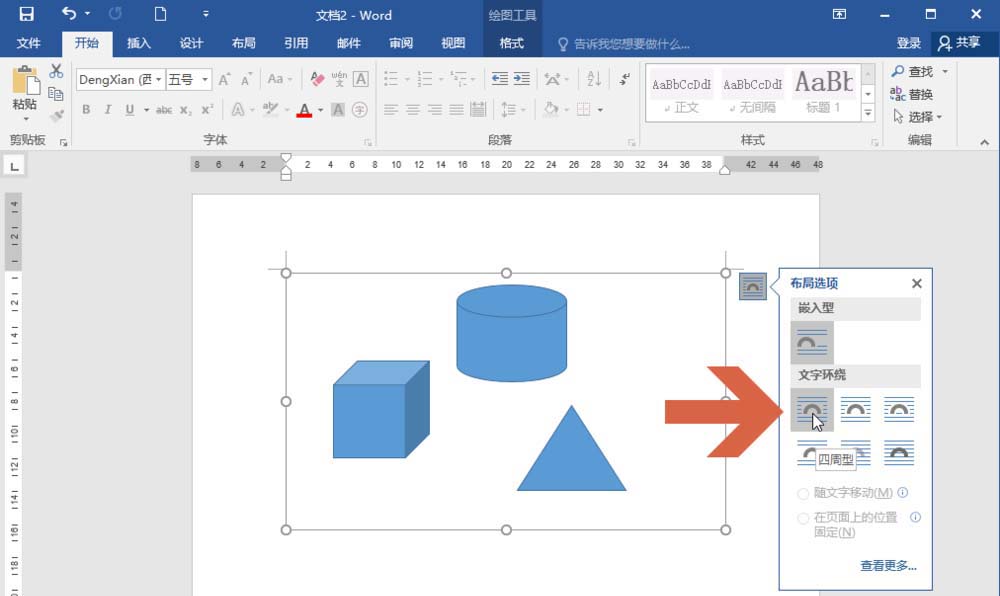
Task: Enable the 随文字移动 radio option
Action: (x=803, y=493)
